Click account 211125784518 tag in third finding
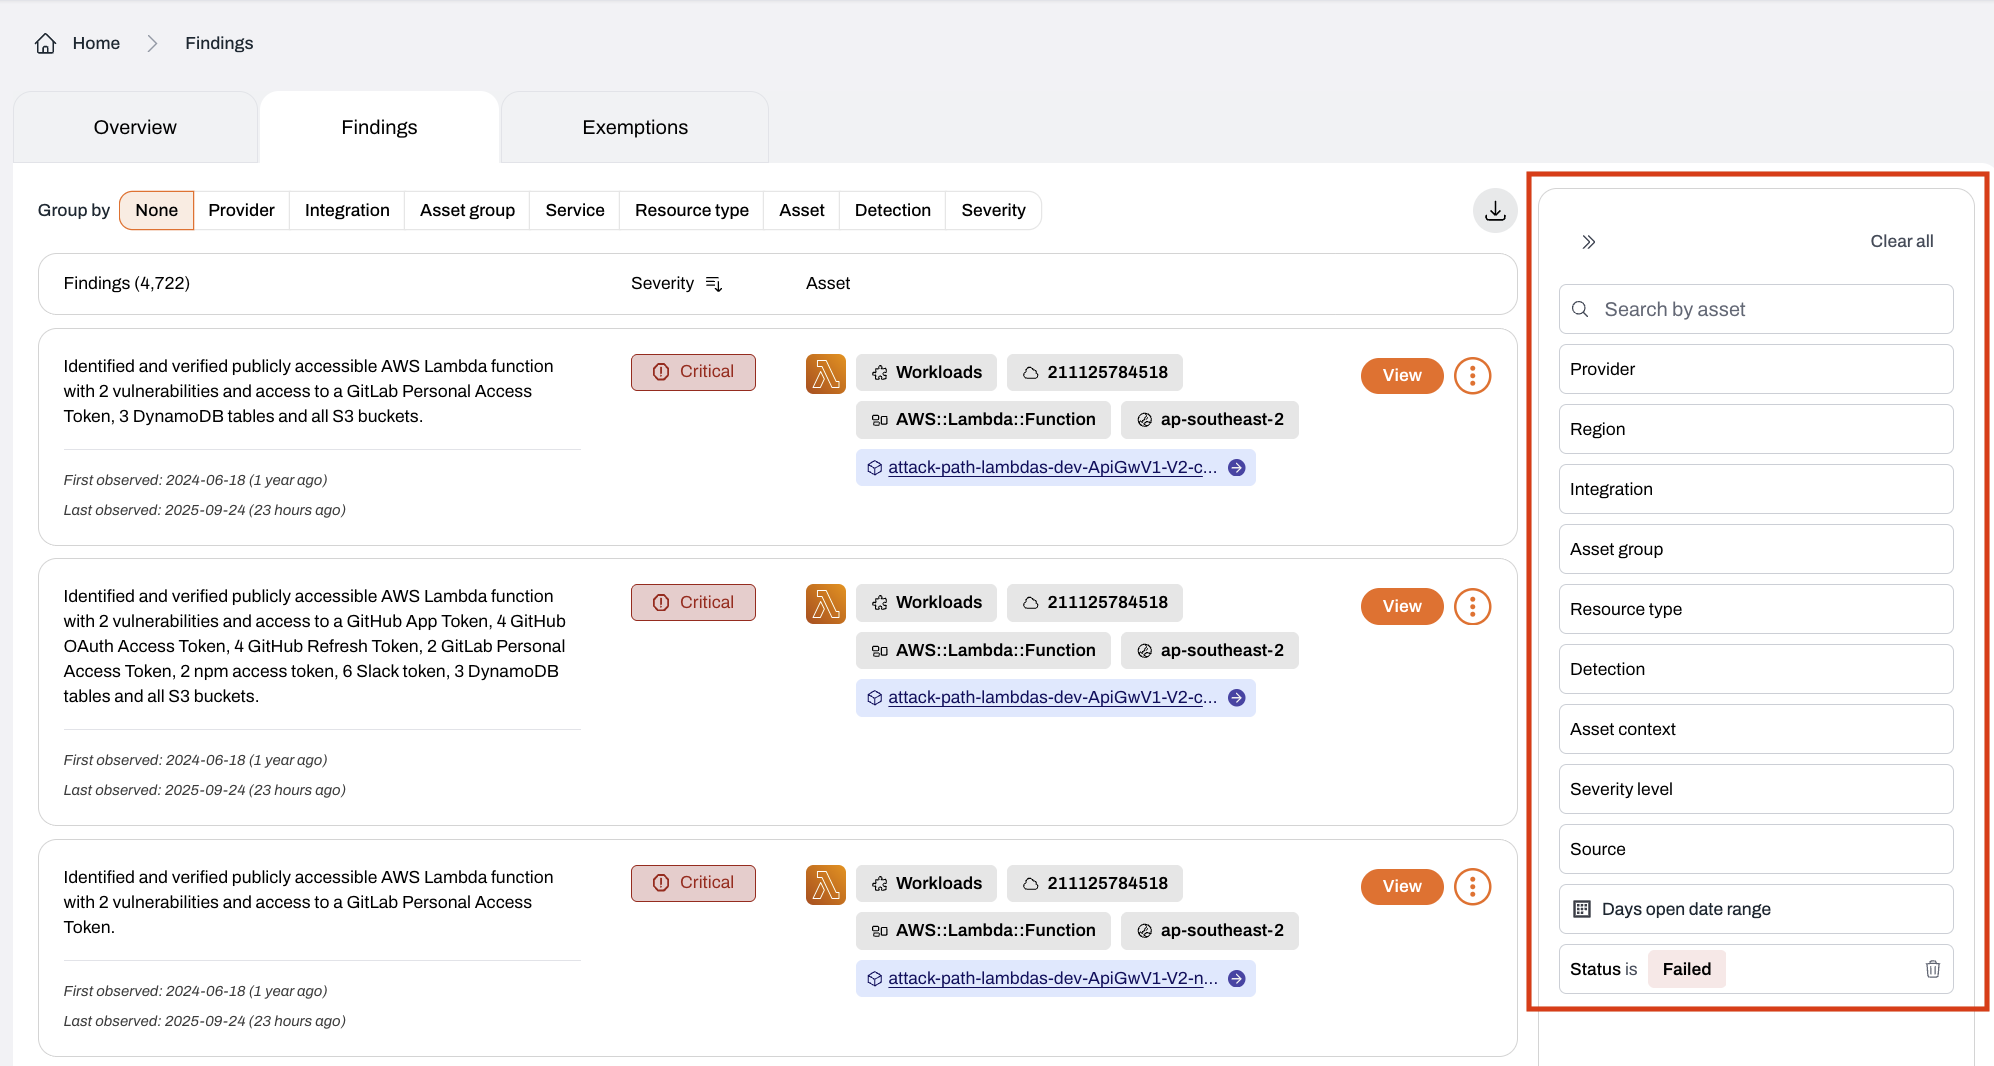This screenshot has height=1066, width=1994. pos(1095,883)
